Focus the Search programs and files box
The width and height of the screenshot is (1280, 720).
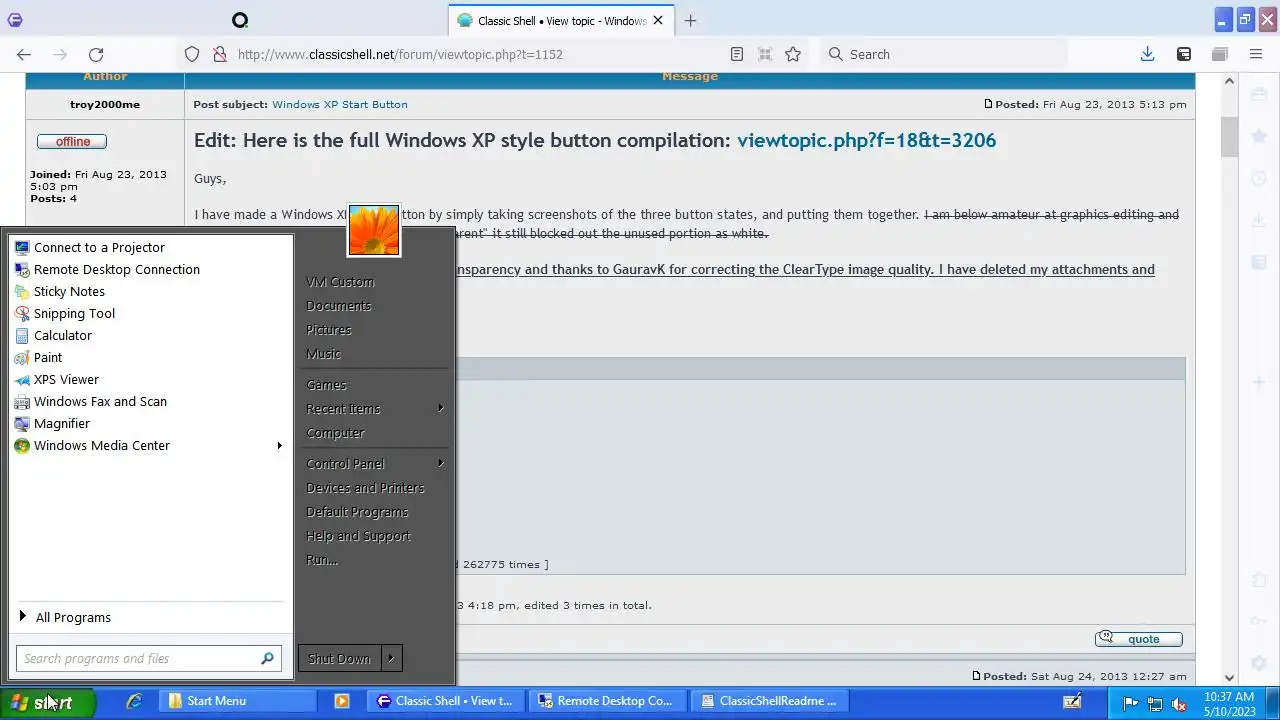pos(148,658)
